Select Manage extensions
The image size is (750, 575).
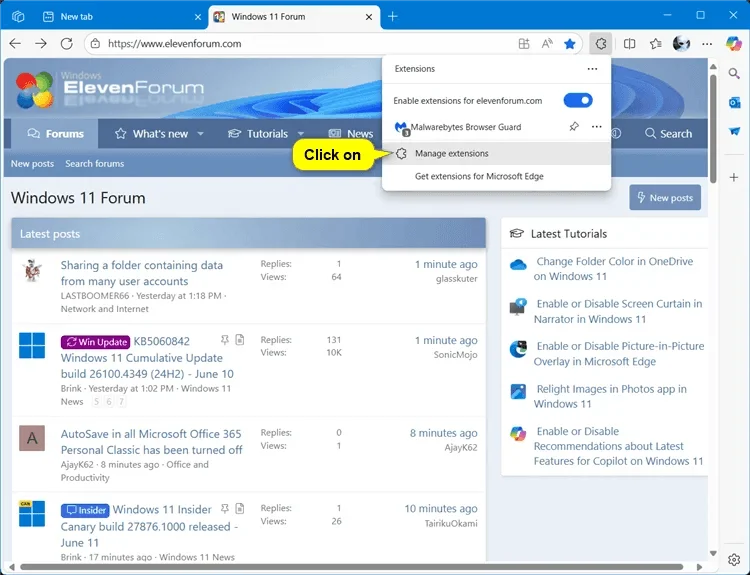click(x=496, y=154)
